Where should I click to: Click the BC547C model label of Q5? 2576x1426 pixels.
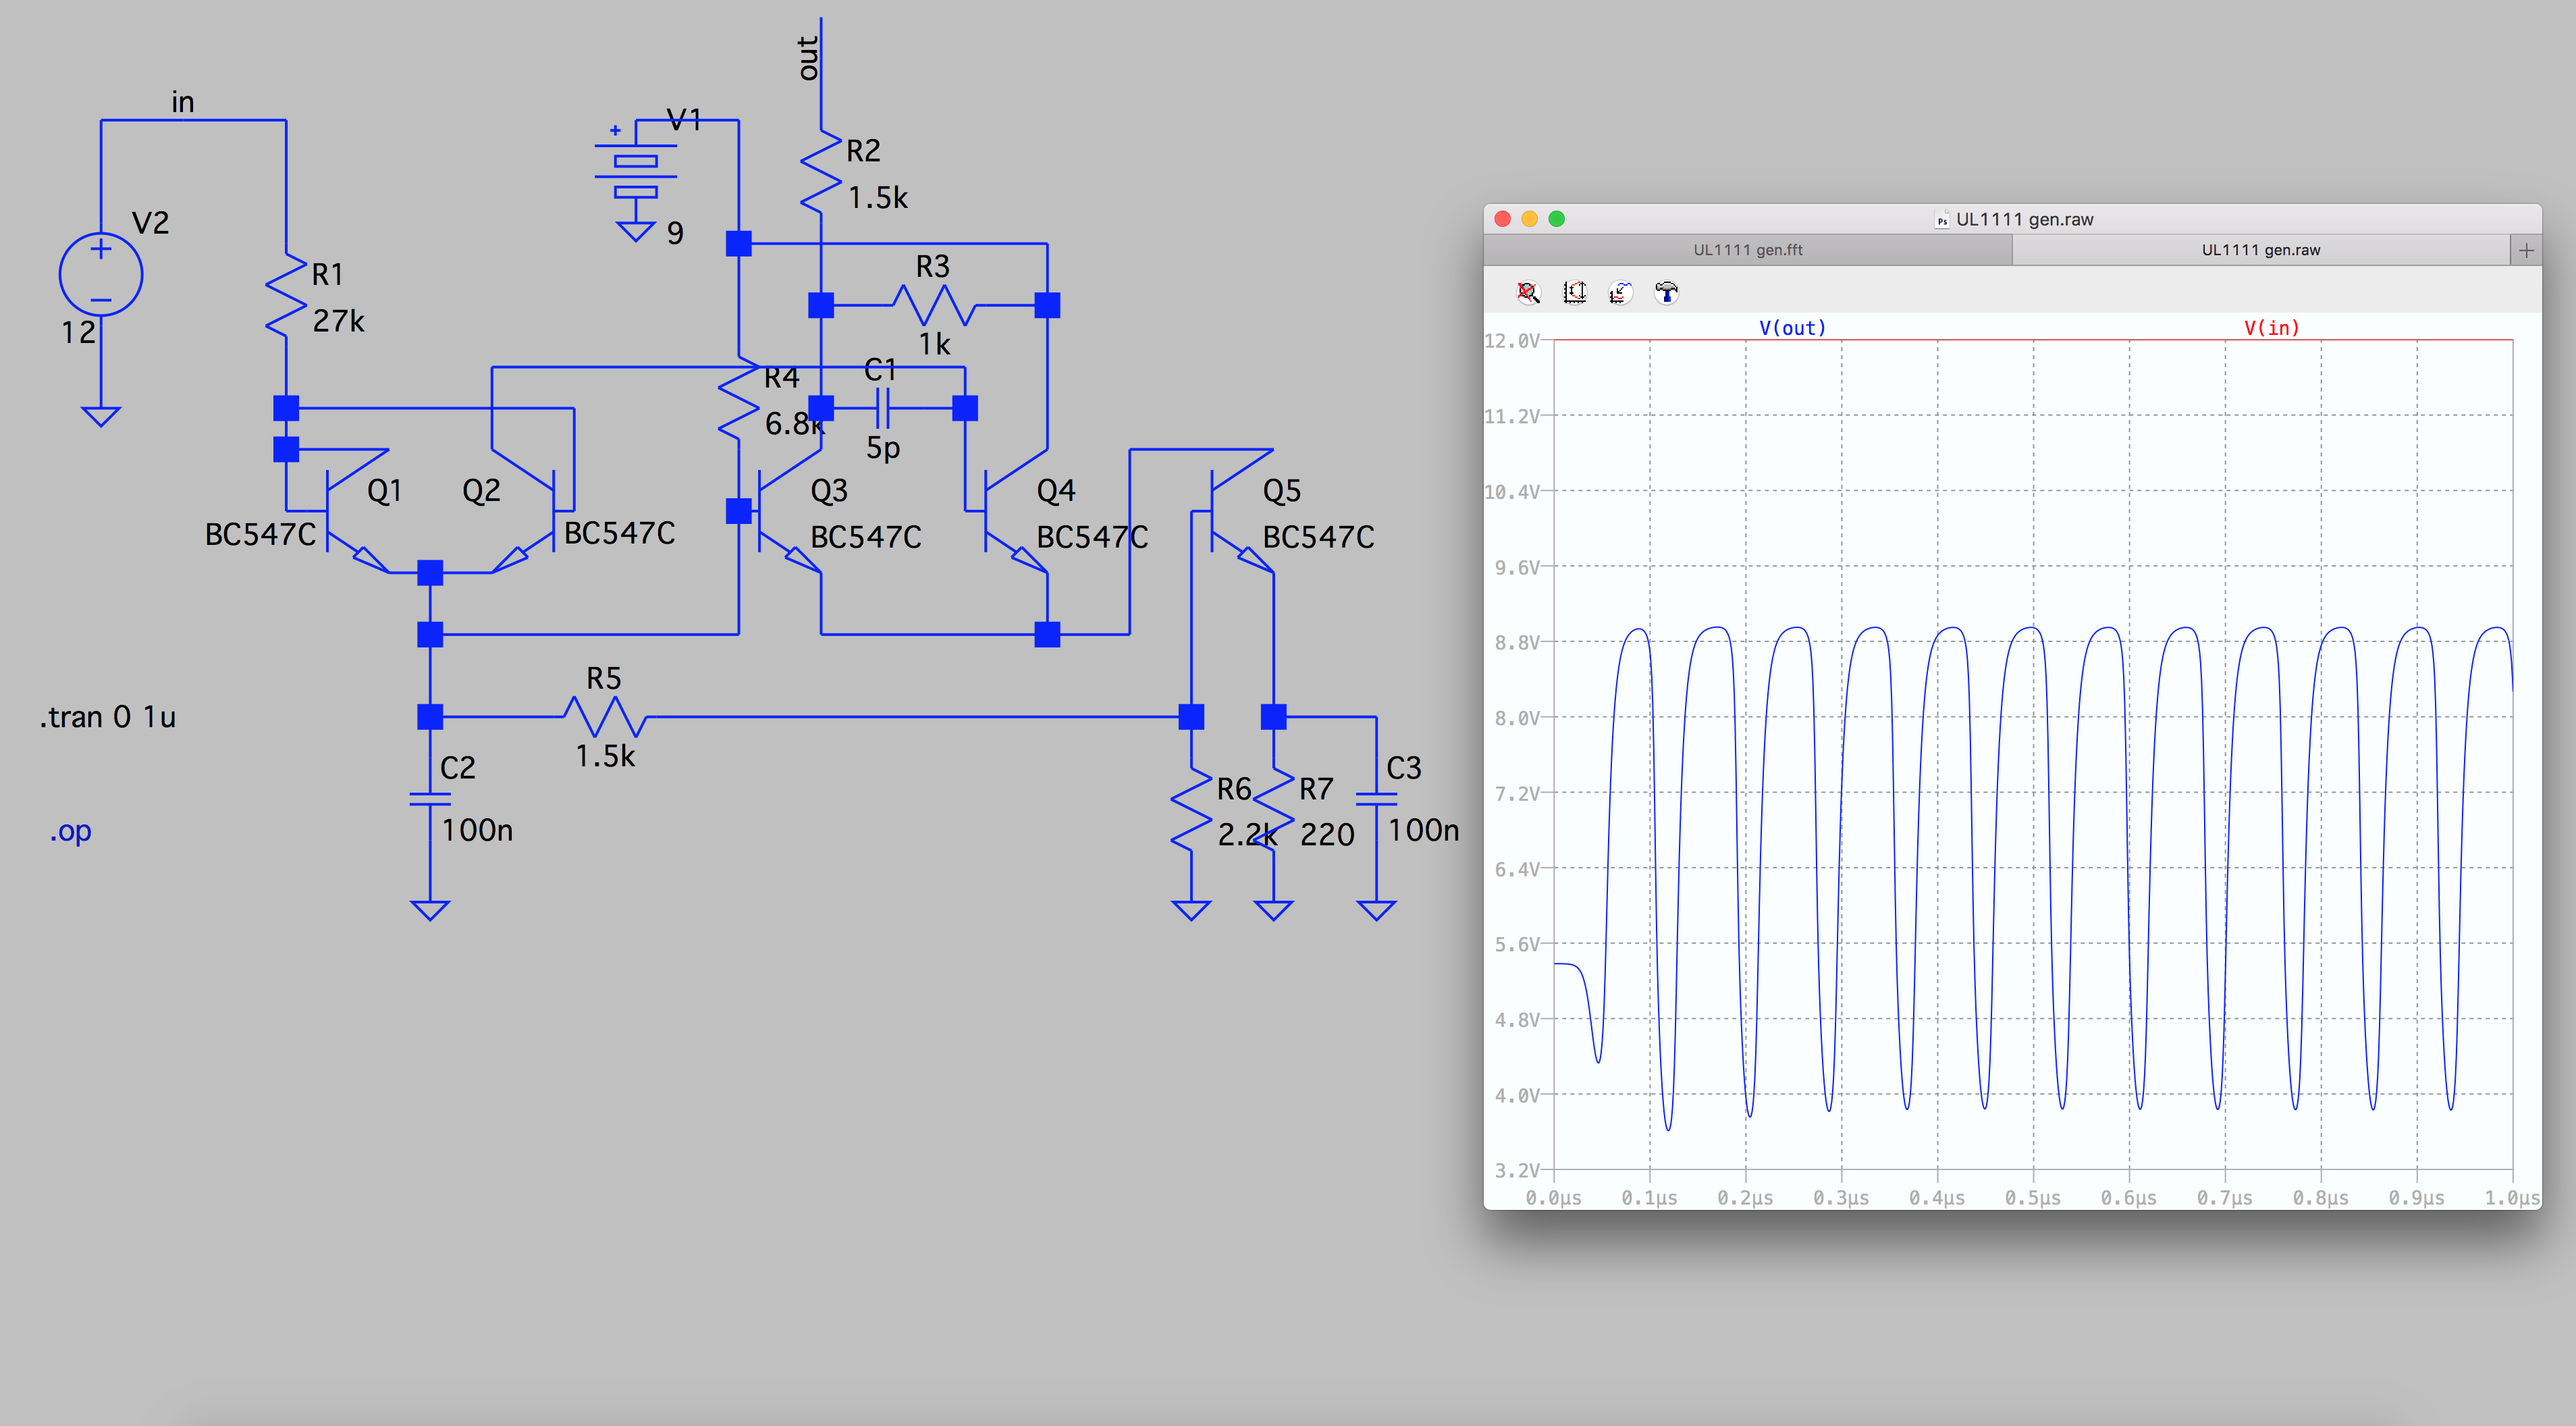pos(1318,537)
